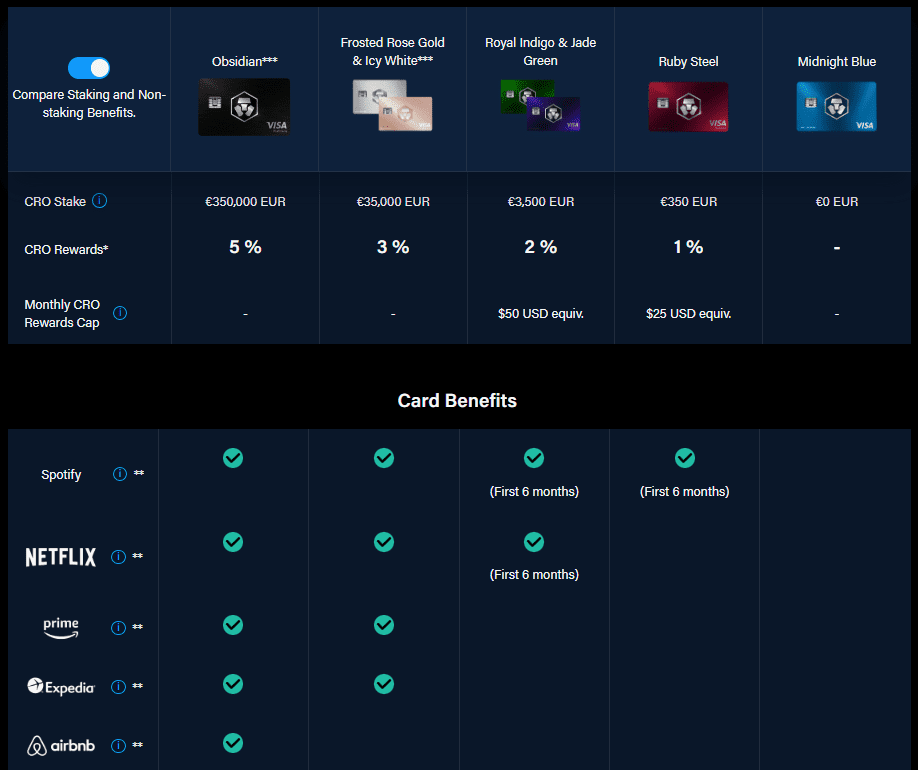Click the €3,500 EUR stake value

point(541,201)
